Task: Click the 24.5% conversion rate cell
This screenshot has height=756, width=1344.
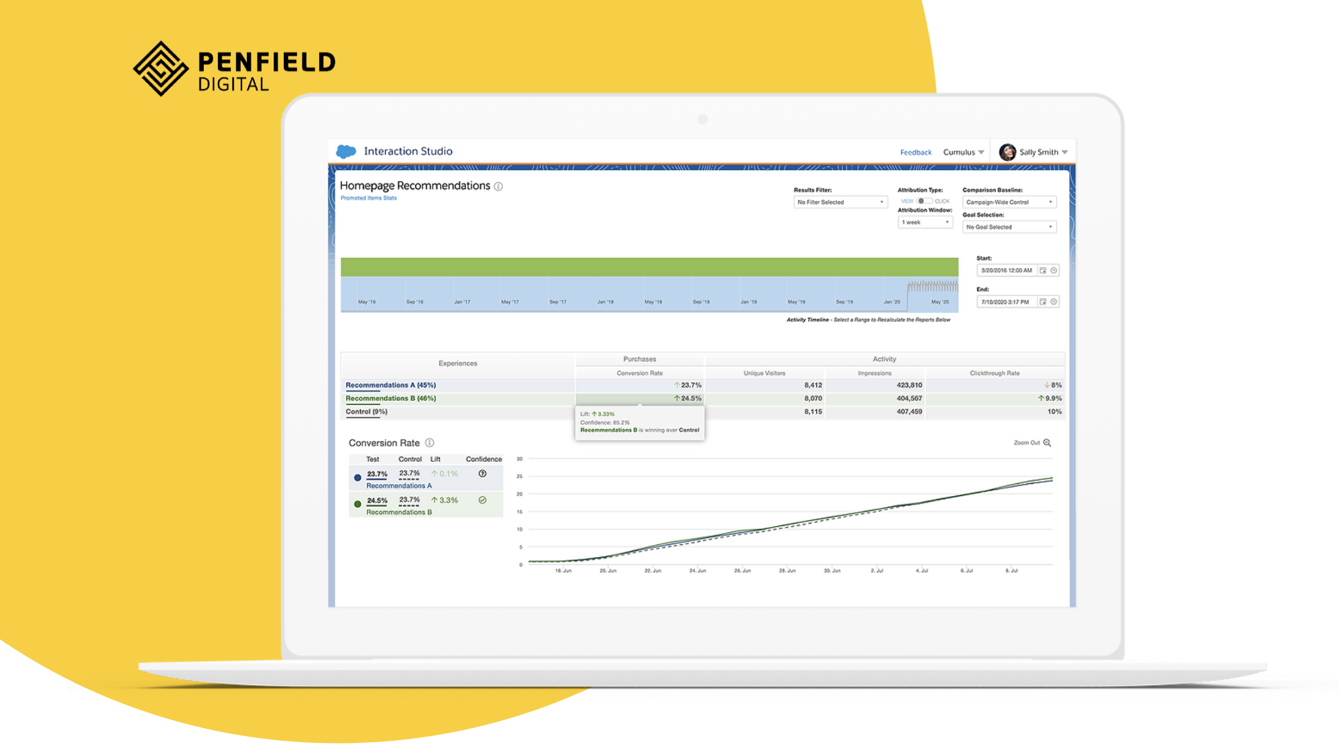Action: click(x=639, y=398)
